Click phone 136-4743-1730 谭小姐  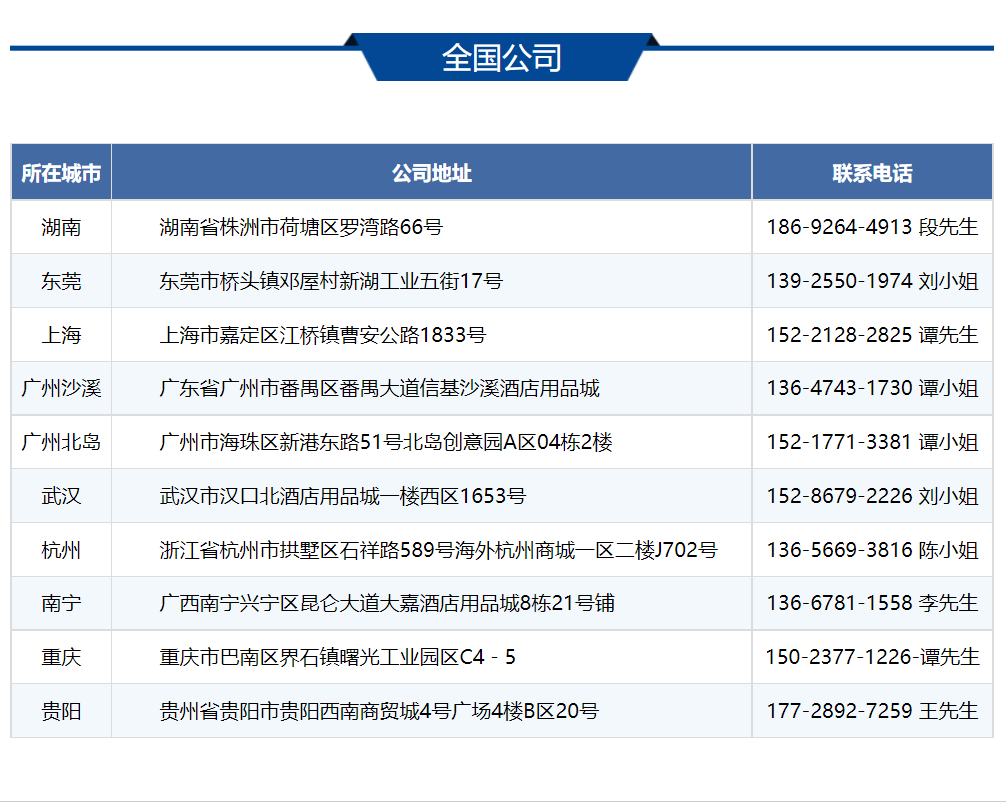(x=872, y=388)
